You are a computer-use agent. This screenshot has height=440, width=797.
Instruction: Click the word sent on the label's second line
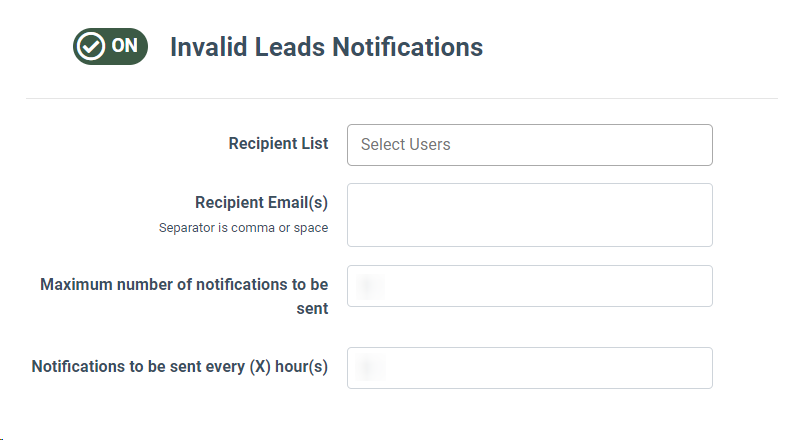point(312,308)
